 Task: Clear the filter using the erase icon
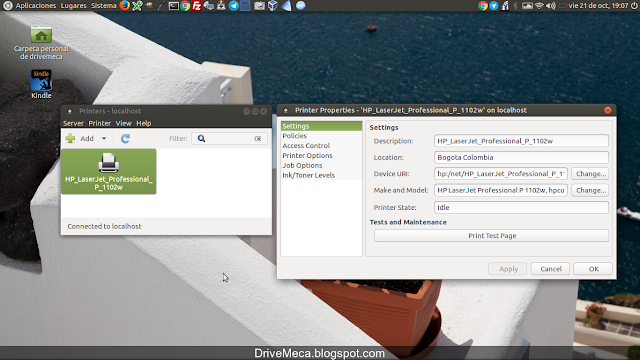click(x=258, y=139)
